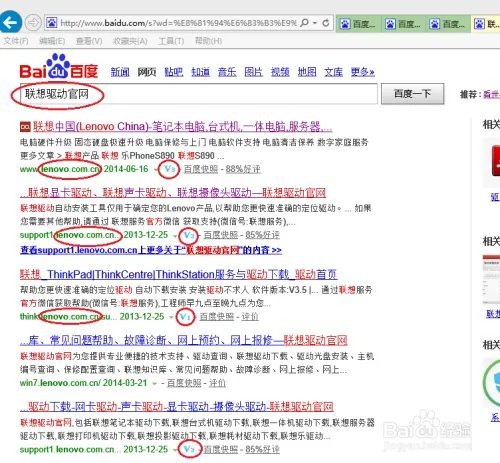Open result 联想中国(Lenovo China)-笔记本电脑
The height and width of the screenshot is (463, 500).
(182, 127)
